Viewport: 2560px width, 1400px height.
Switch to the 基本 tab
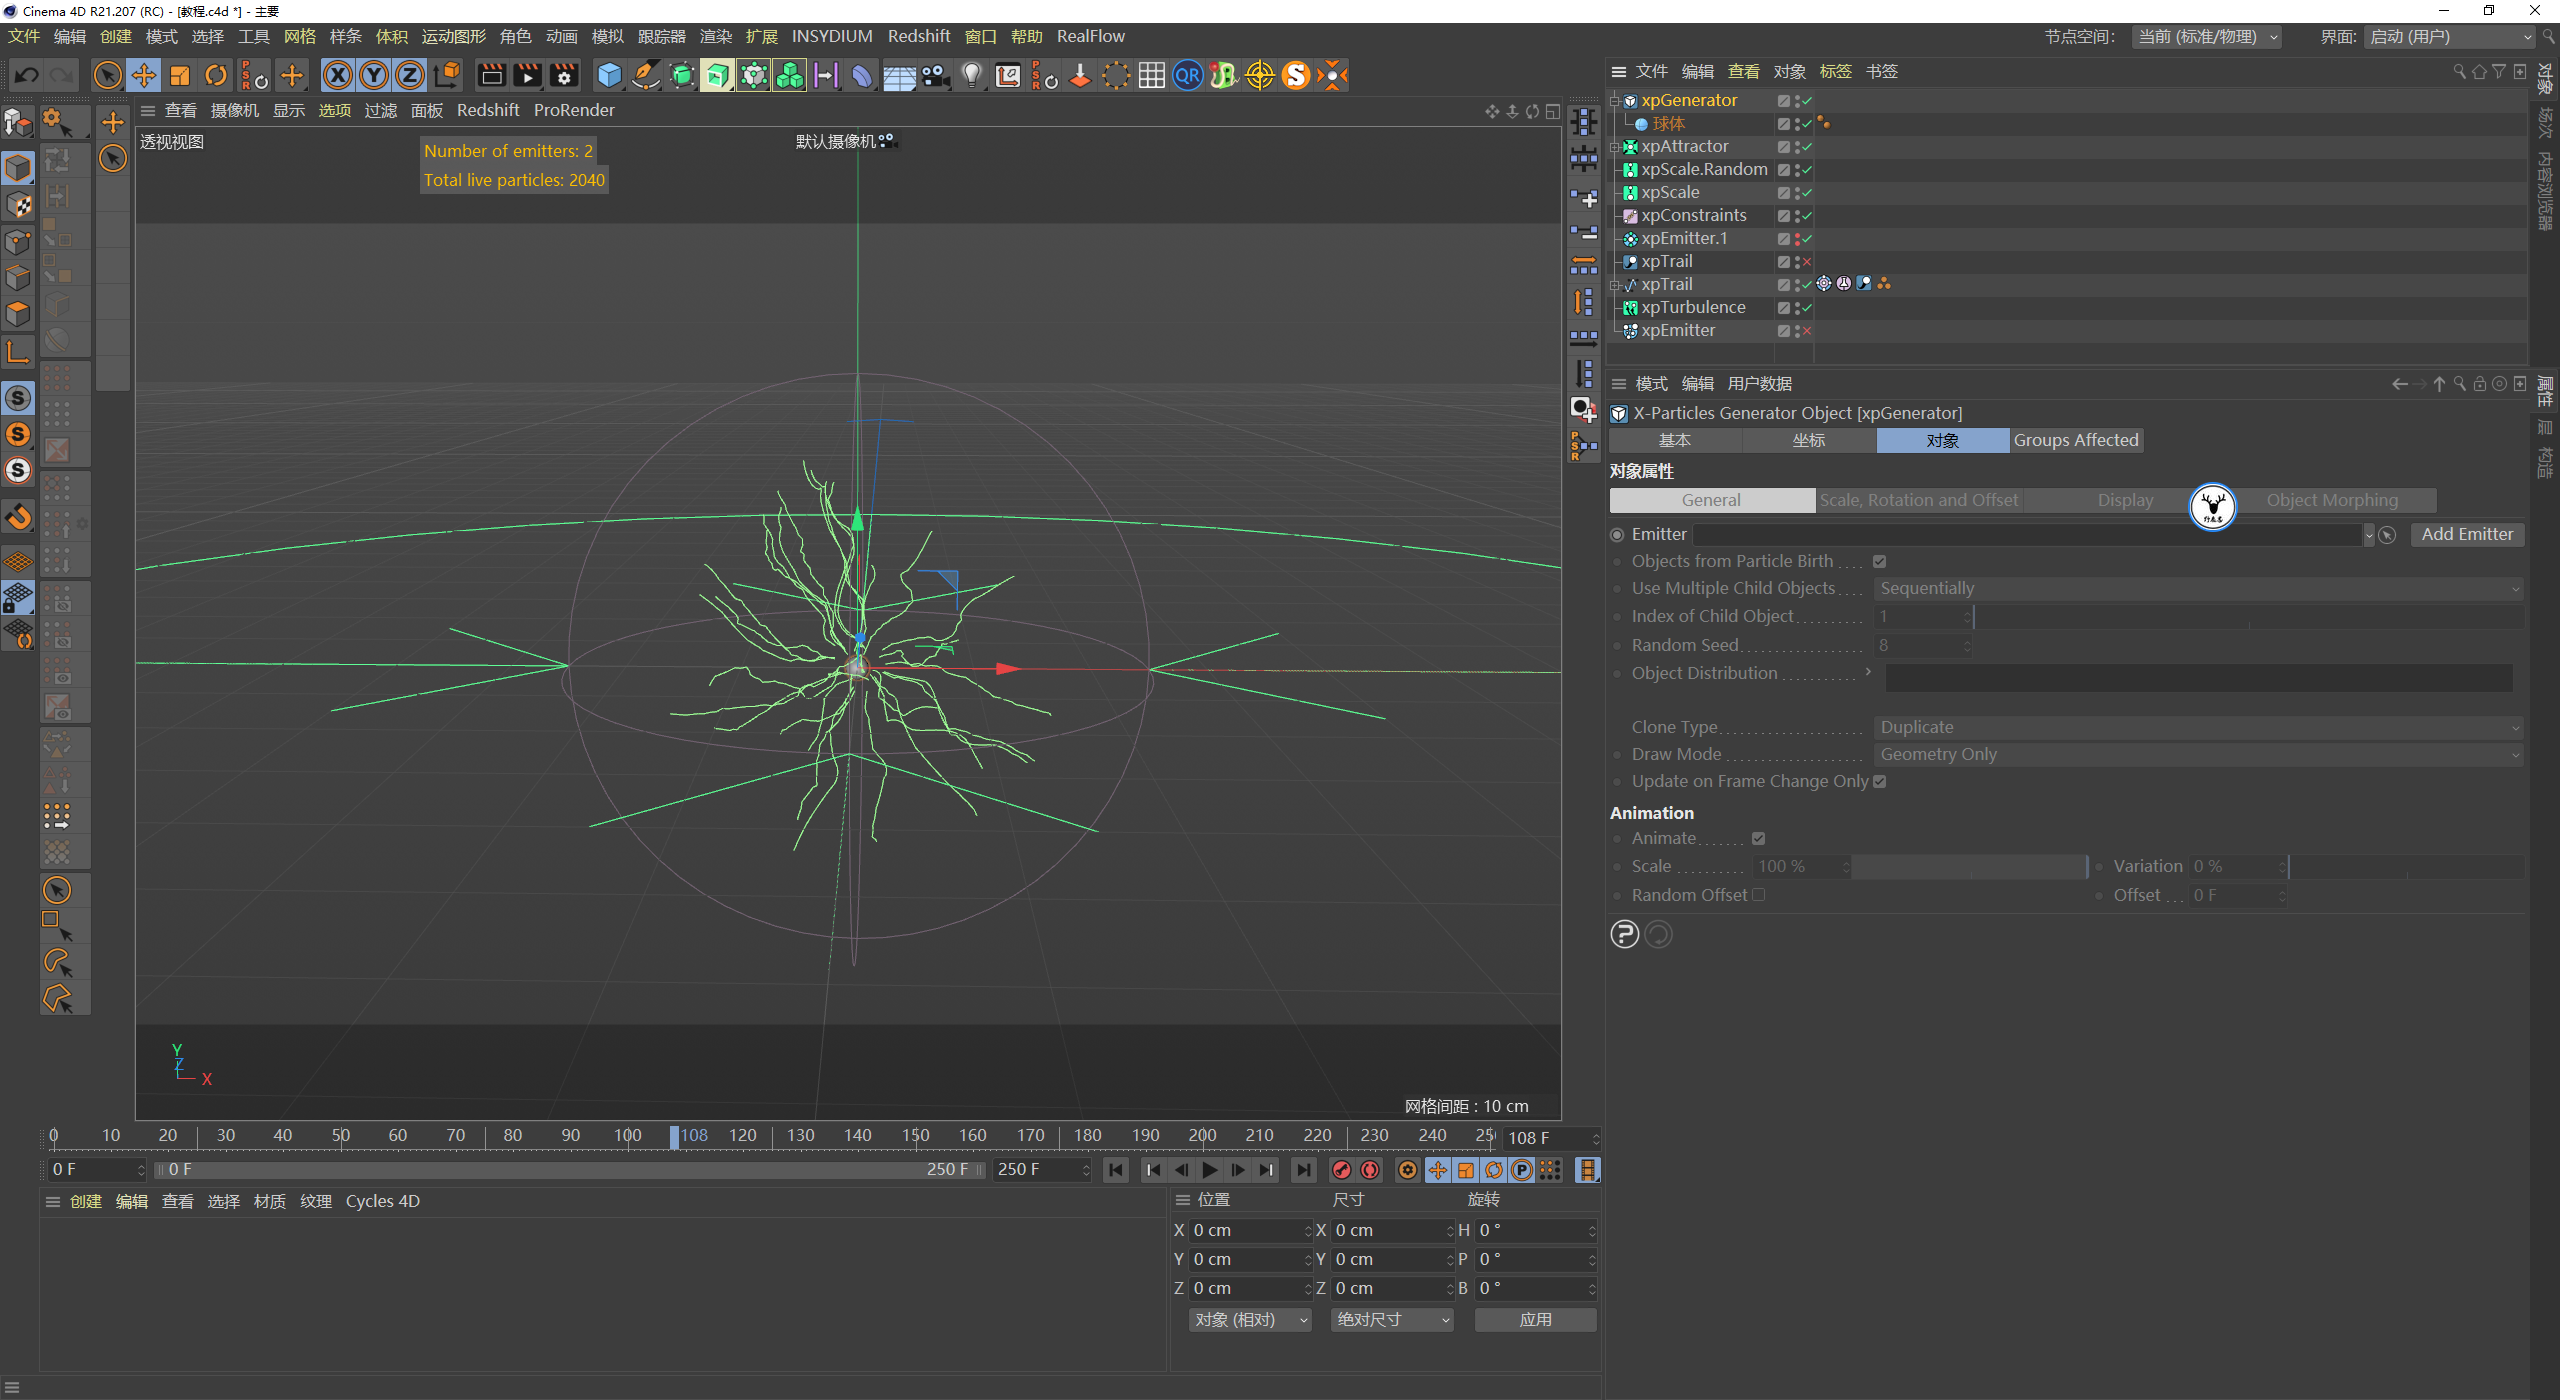click(1676, 440)
